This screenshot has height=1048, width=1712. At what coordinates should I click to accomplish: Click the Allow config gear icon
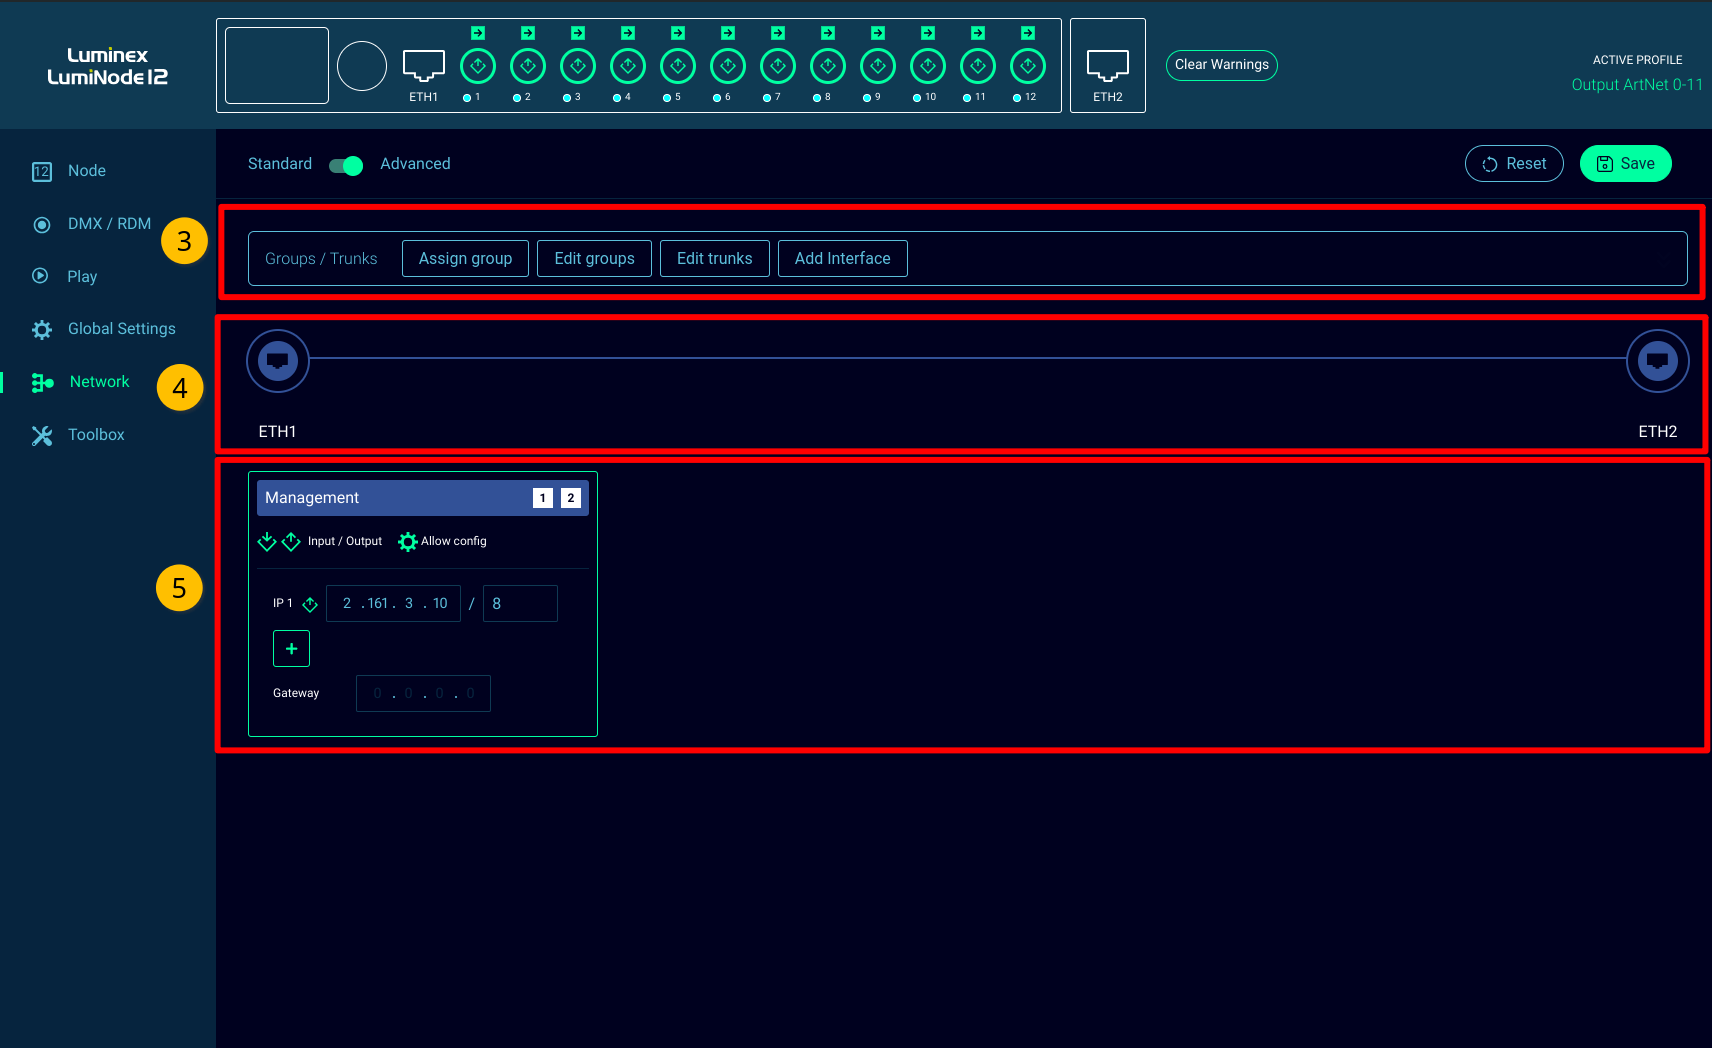(408, 542)
